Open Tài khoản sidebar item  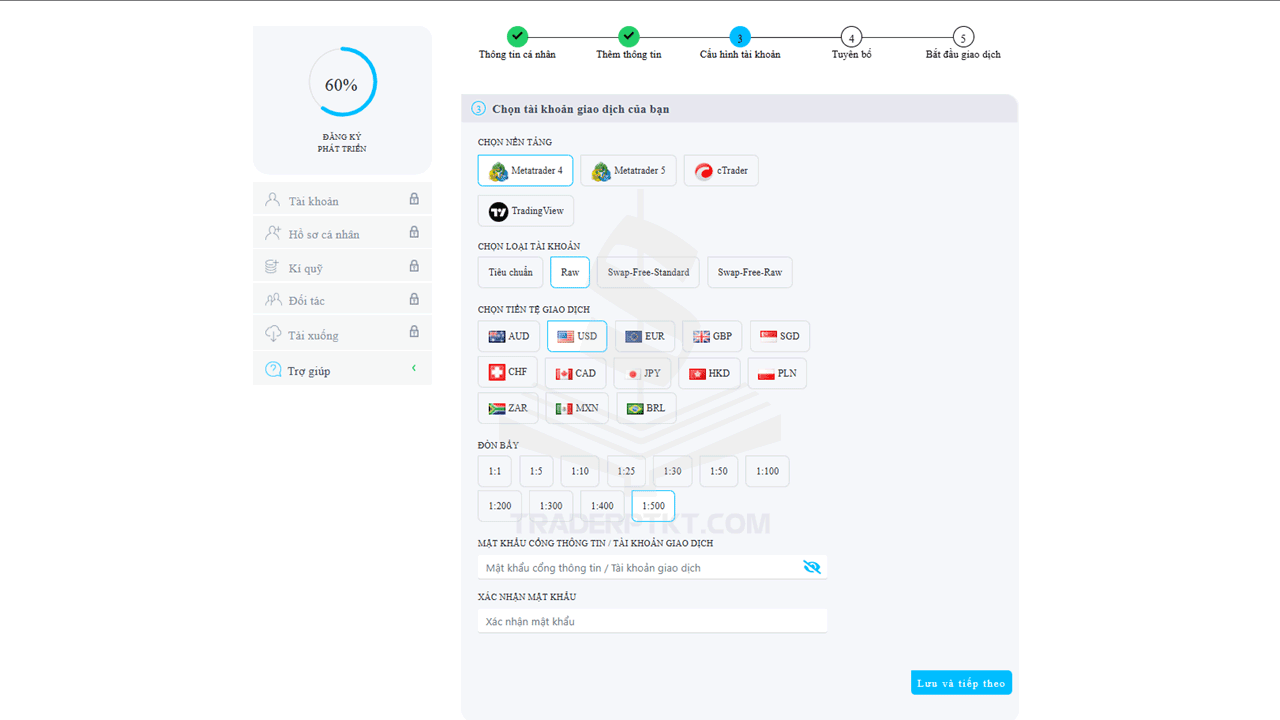point(342,200)
